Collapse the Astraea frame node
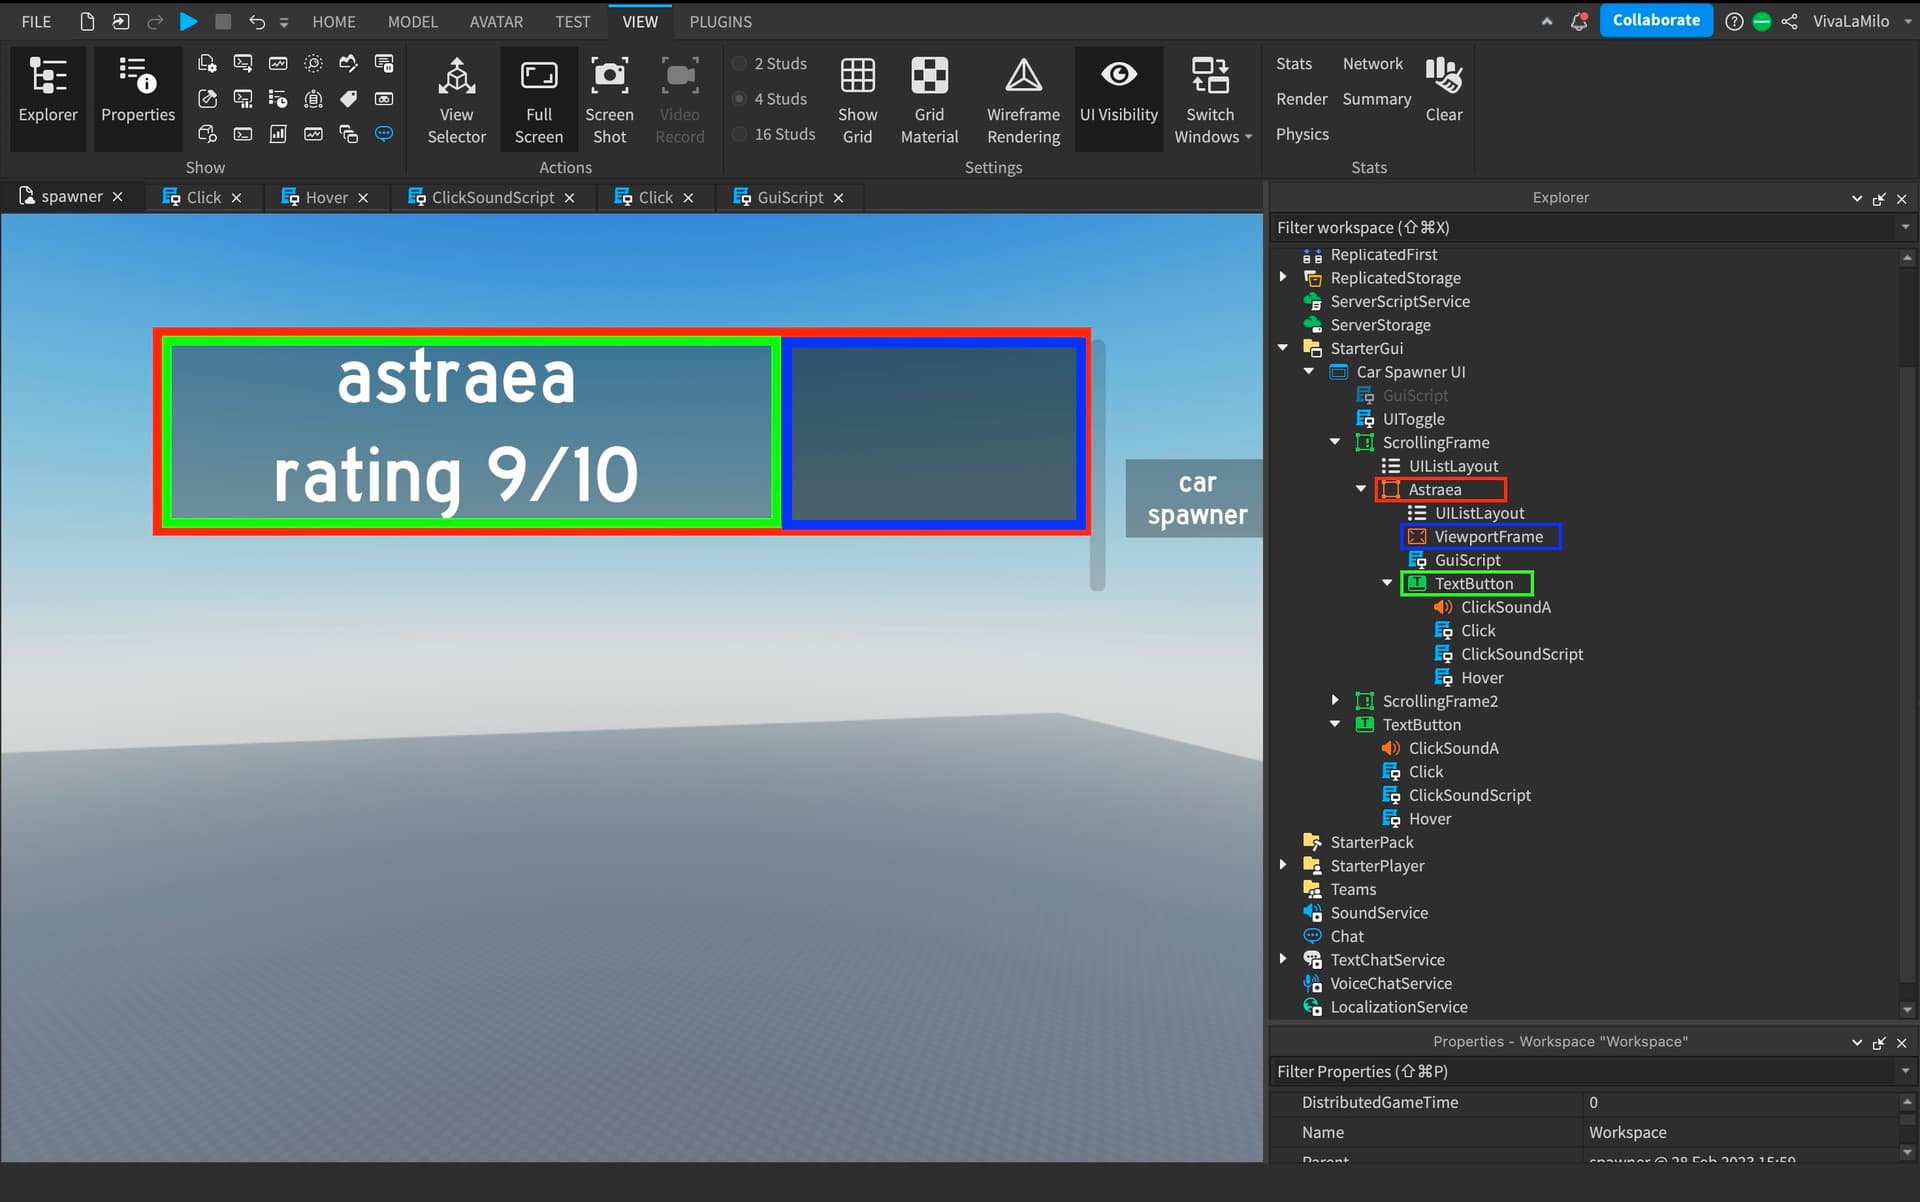Screen dimensions: 1920x1202 point(1361,489)
